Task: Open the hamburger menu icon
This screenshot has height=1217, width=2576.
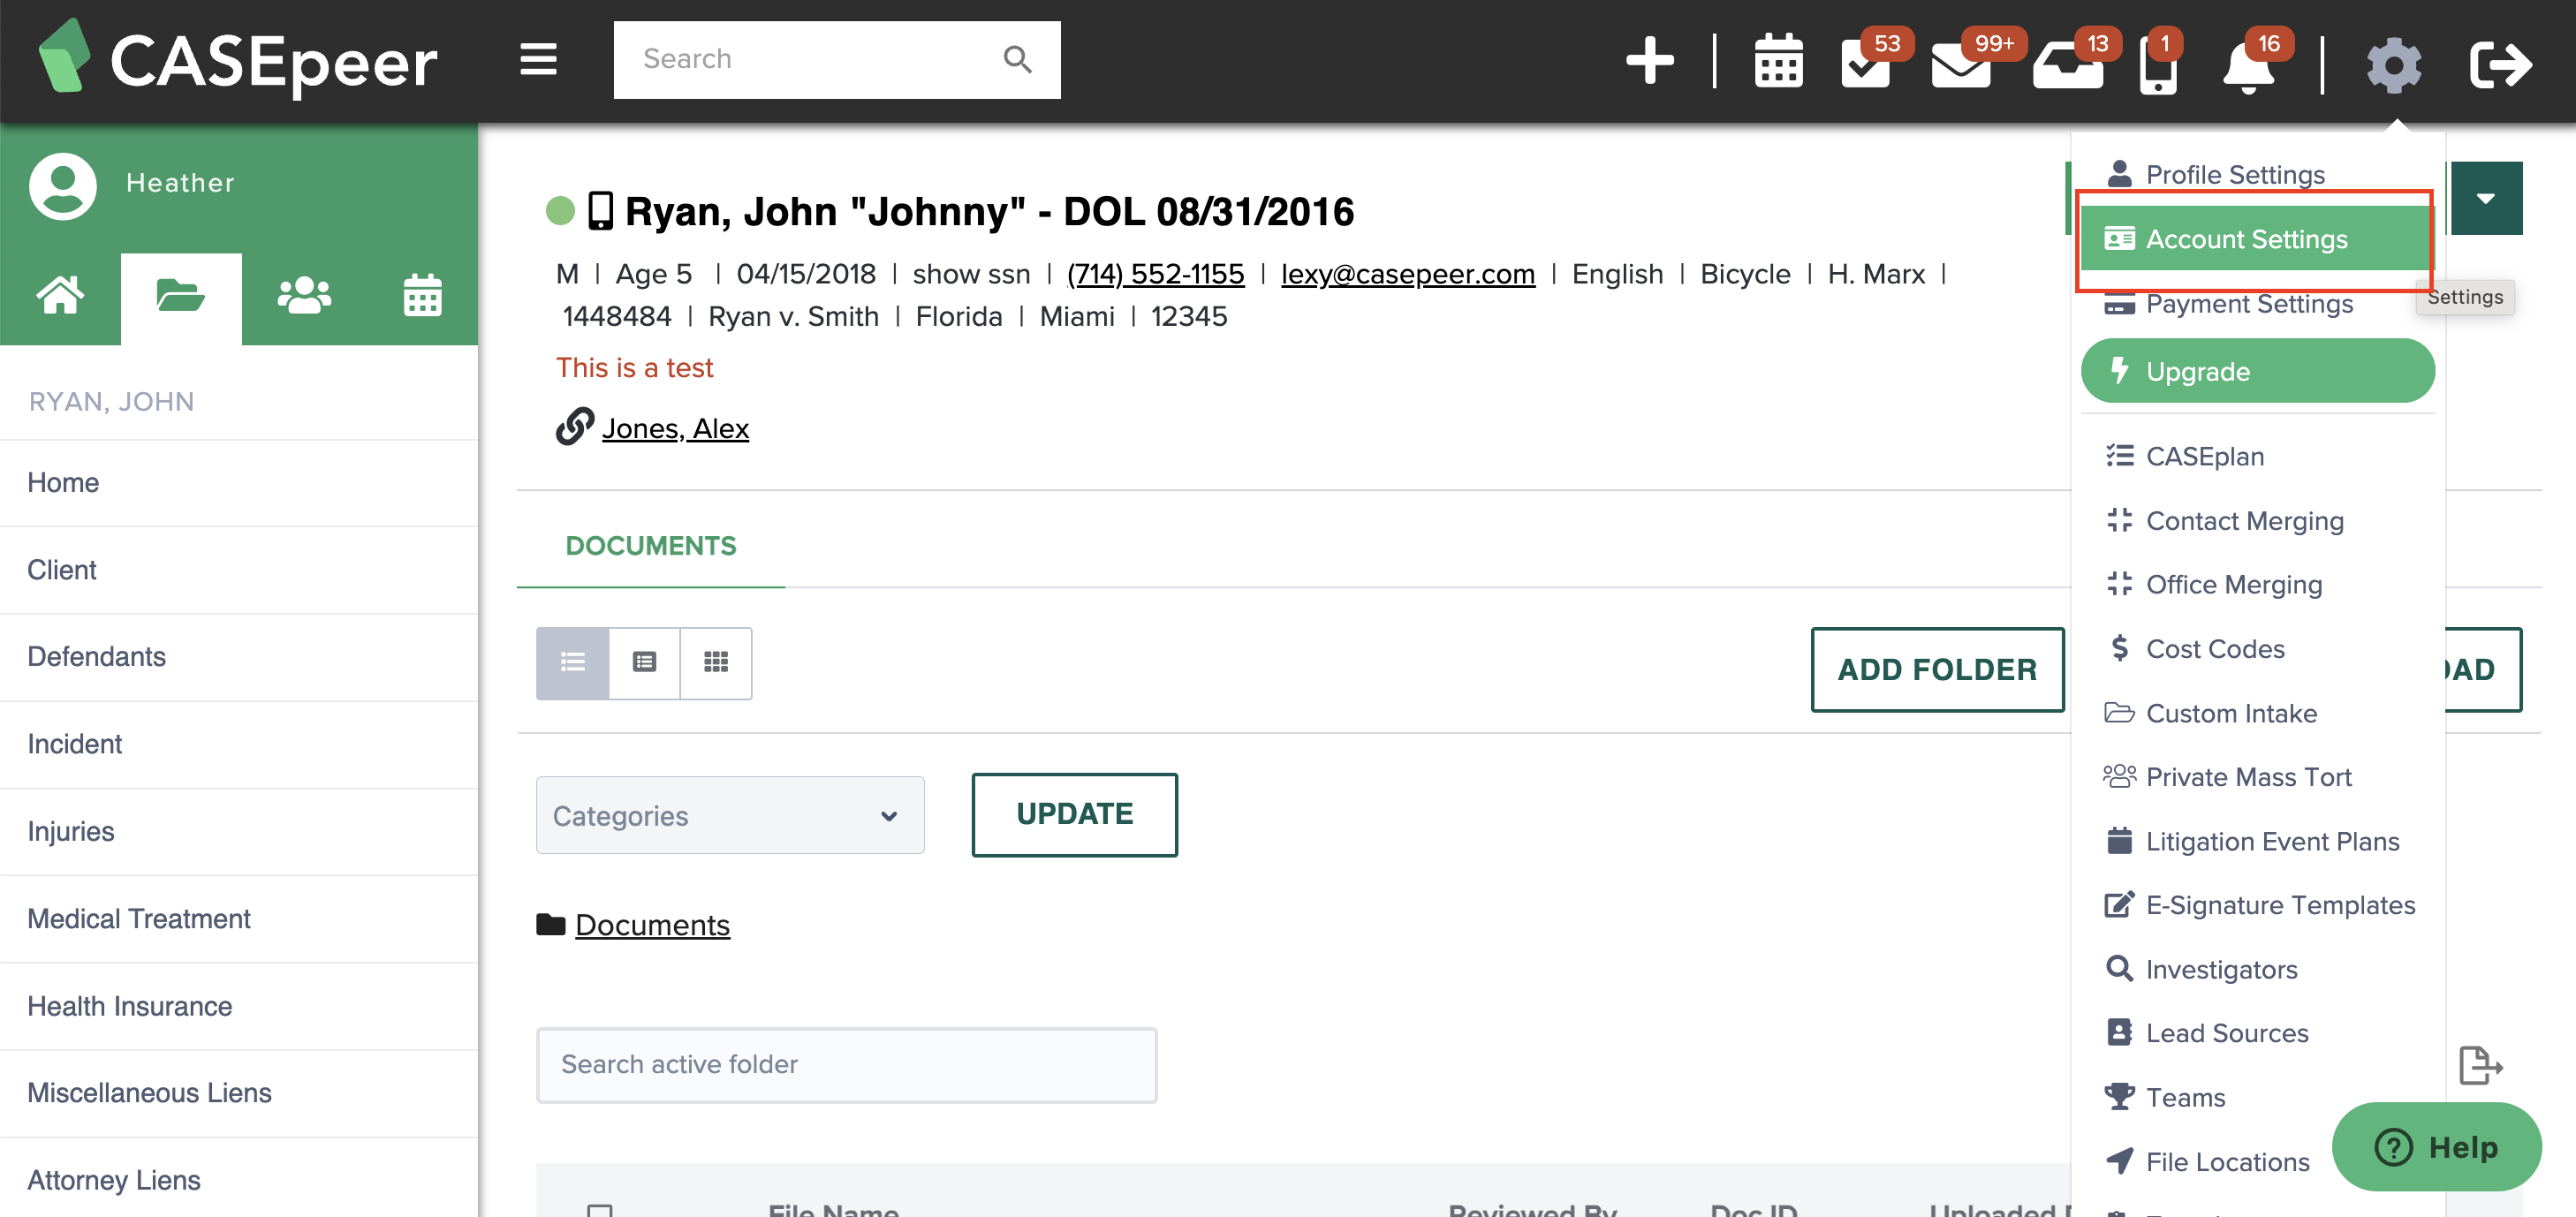Action: tap(538, 60)
